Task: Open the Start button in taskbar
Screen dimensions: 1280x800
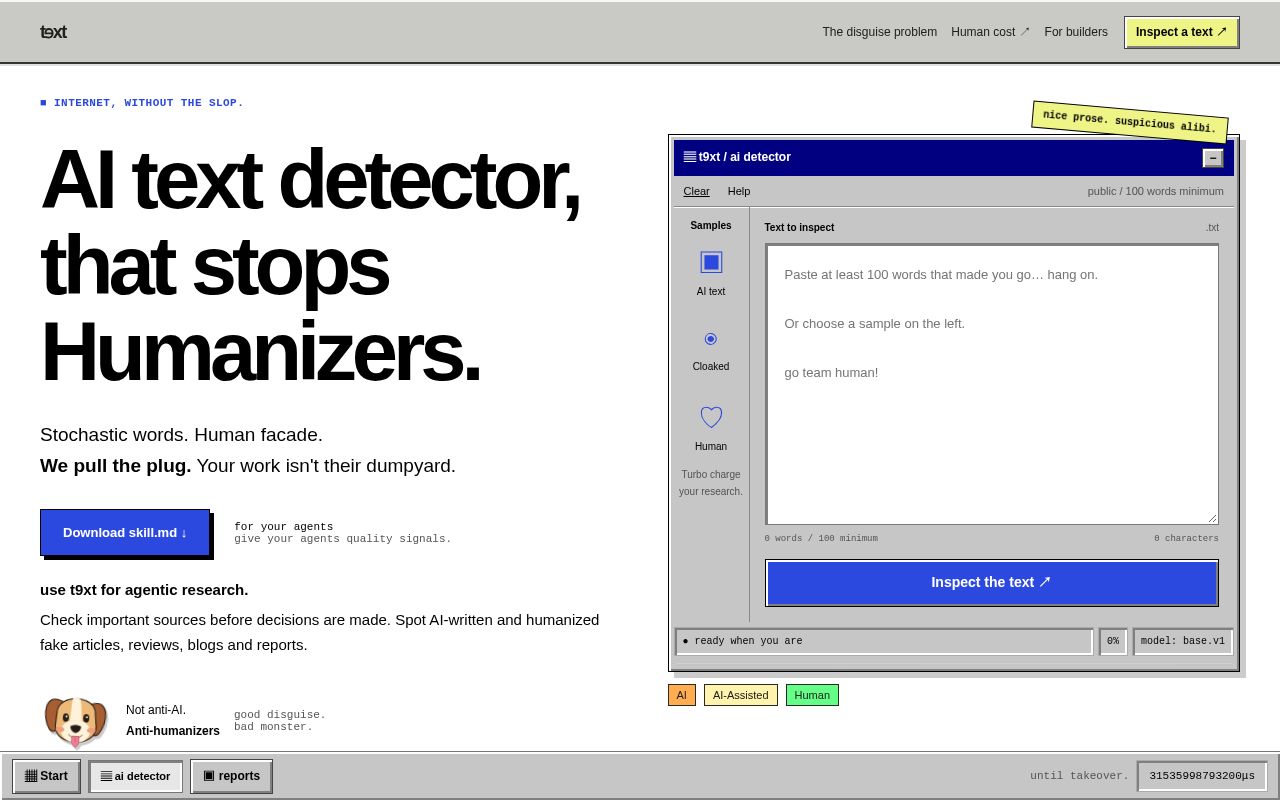Action: click(46, 776)
